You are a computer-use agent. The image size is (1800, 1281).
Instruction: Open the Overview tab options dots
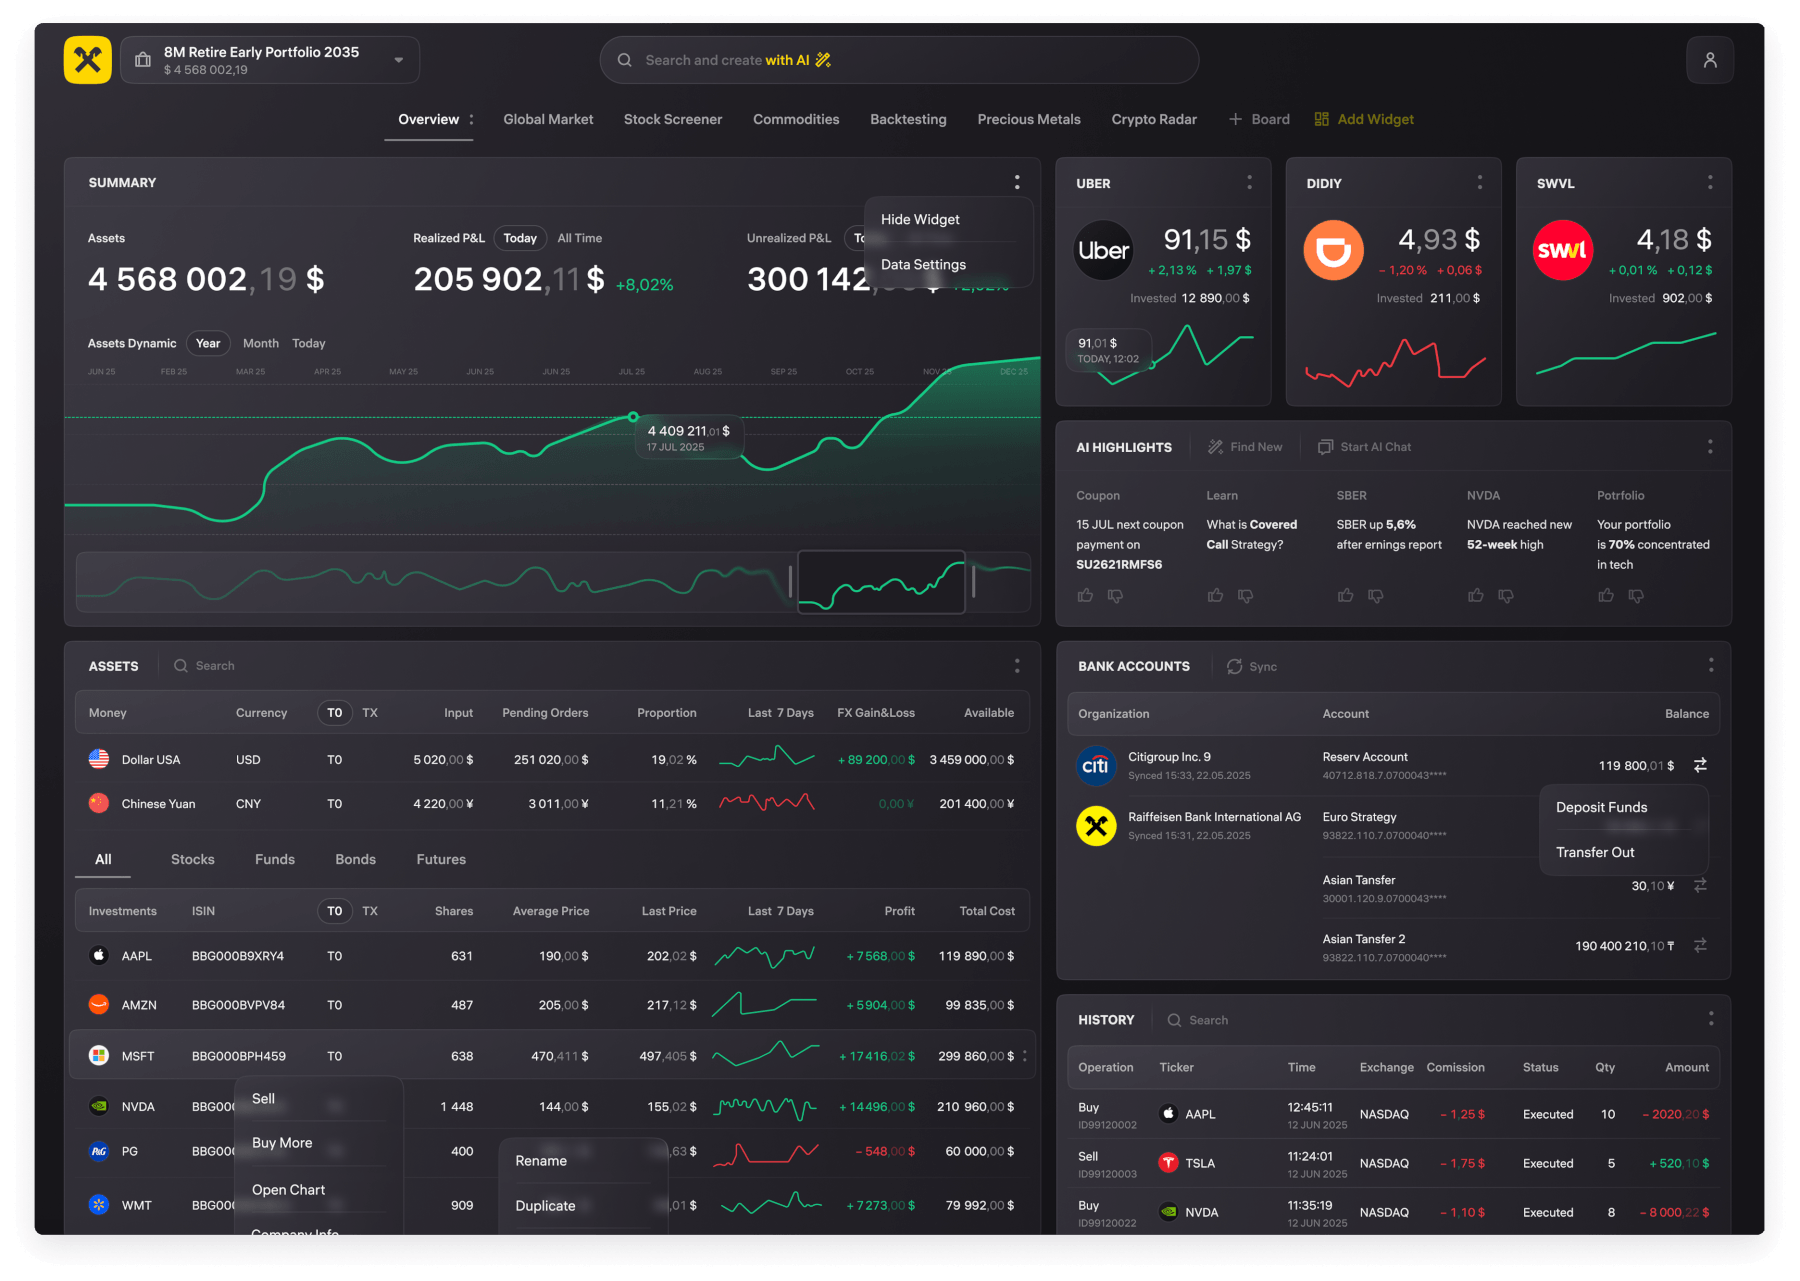[471, 119]
